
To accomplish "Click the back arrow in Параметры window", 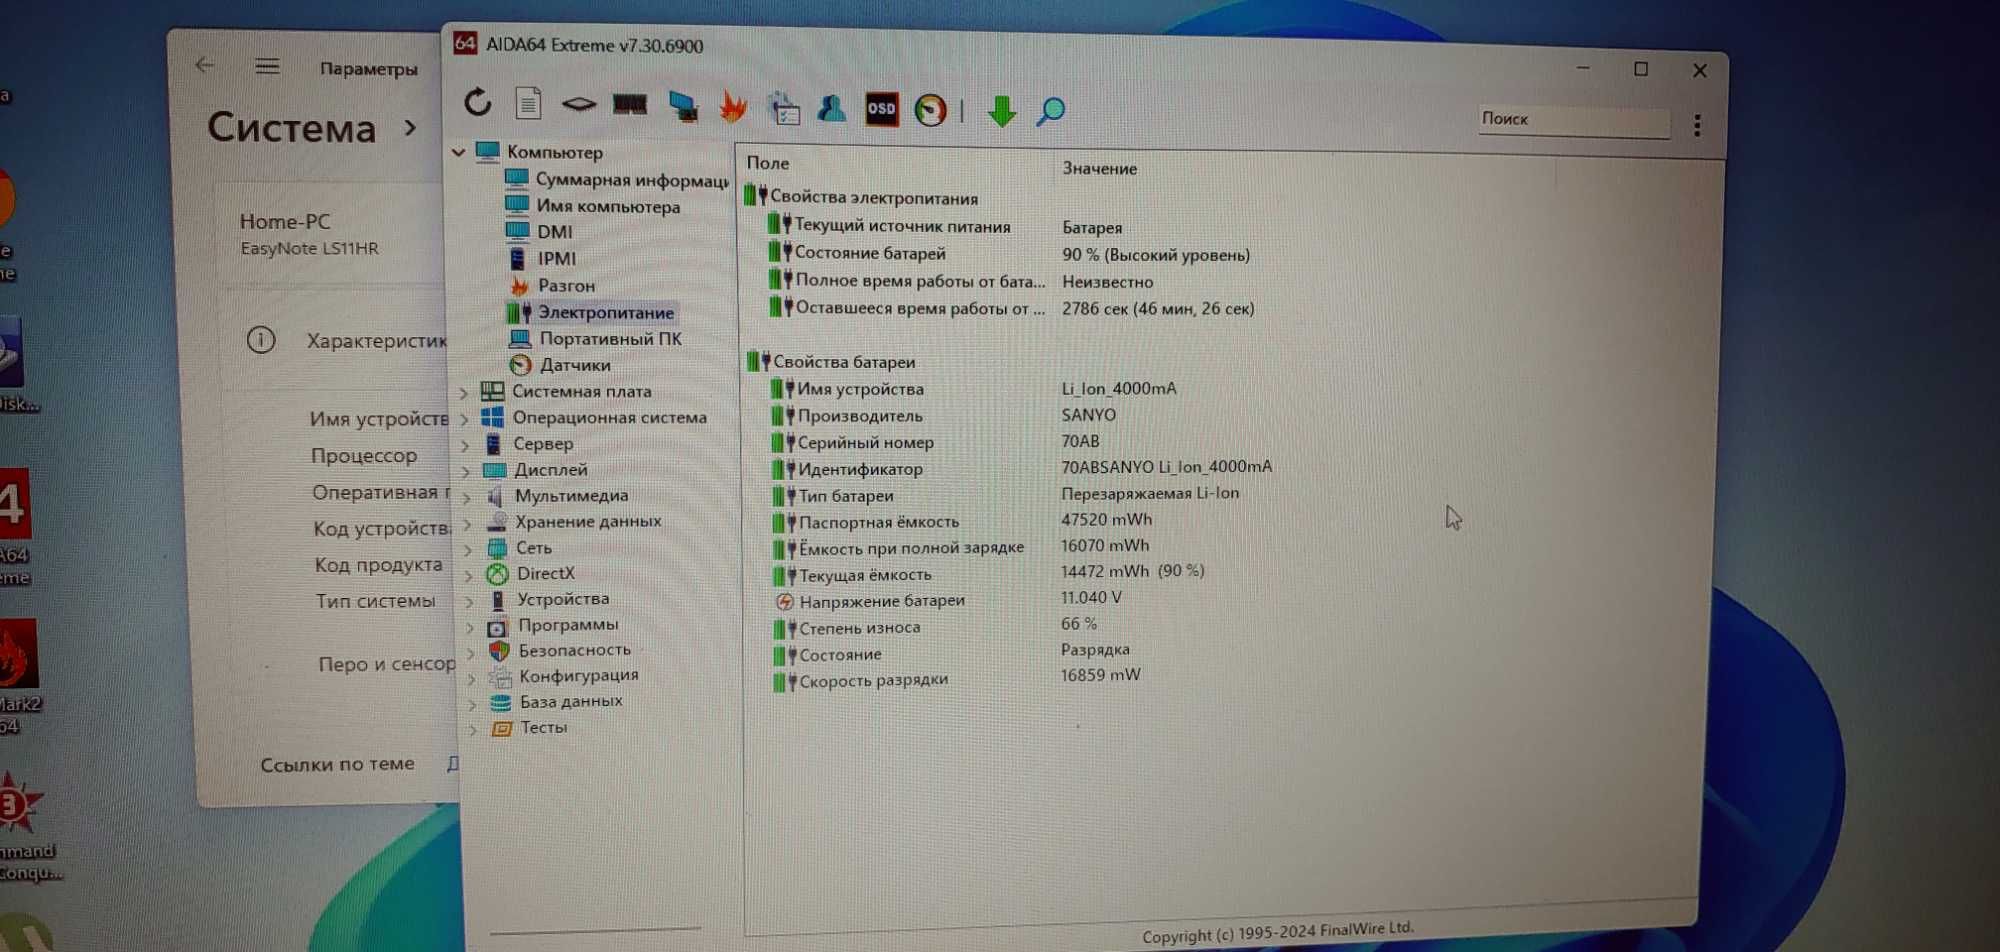I will (x=205, y=65).
